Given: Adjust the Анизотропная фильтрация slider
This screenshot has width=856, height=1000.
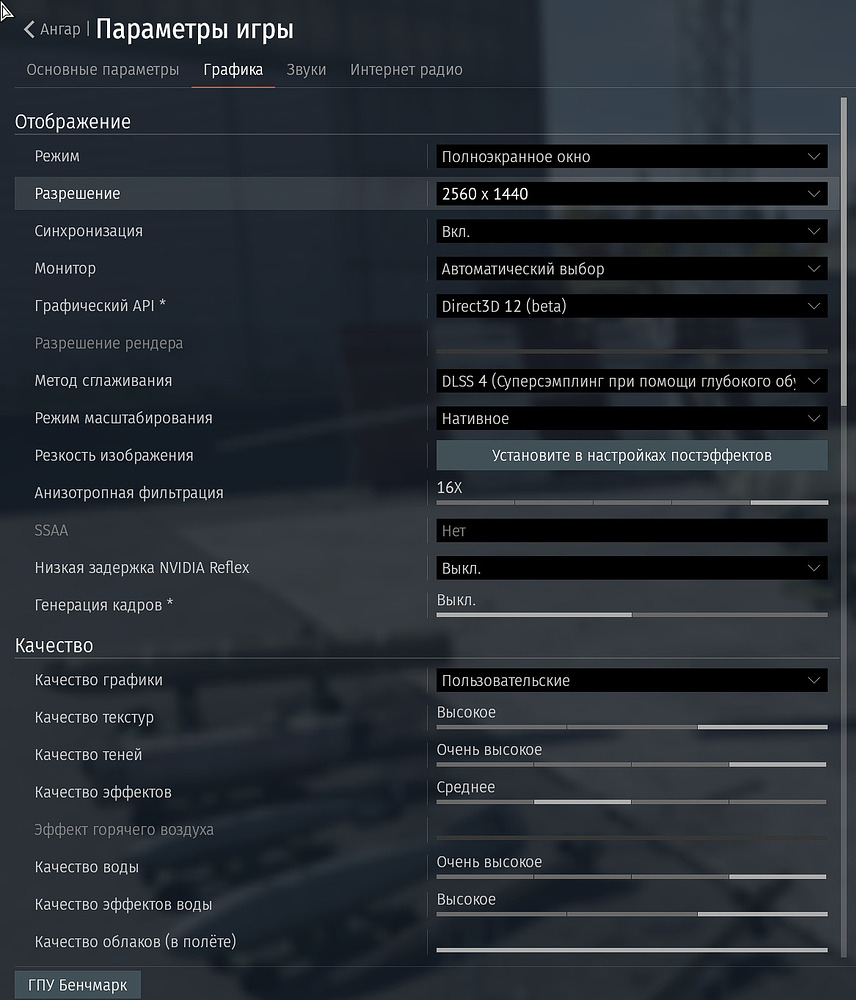Looking at the screenshot, I should (x=631, y=501).
